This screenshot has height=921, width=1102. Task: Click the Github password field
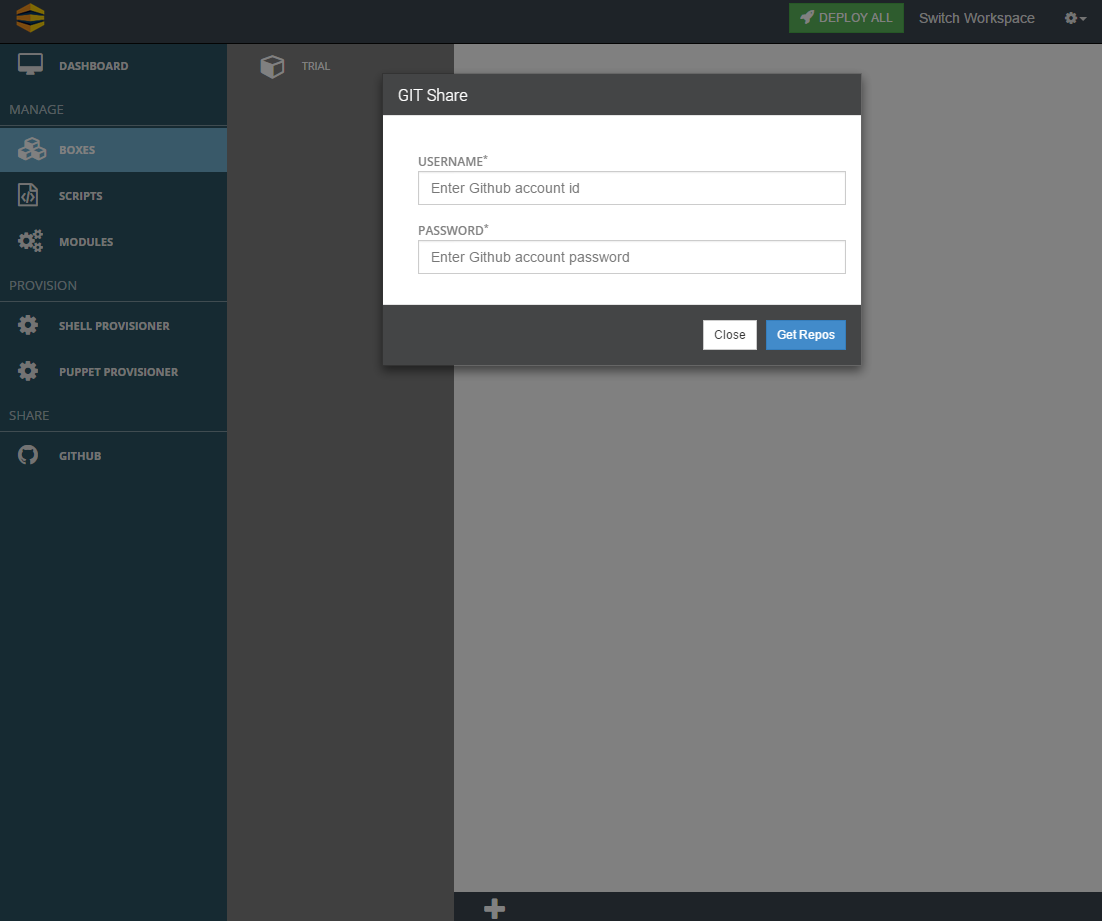[631, 257]
